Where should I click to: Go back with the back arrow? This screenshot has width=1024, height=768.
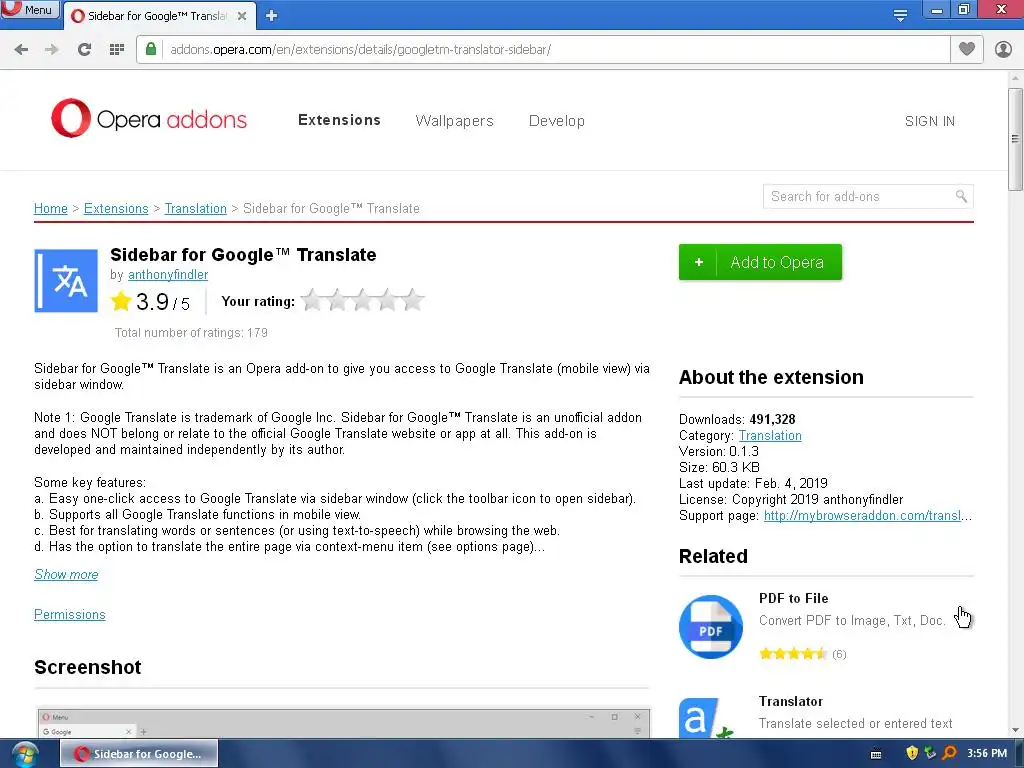[21, 50]
